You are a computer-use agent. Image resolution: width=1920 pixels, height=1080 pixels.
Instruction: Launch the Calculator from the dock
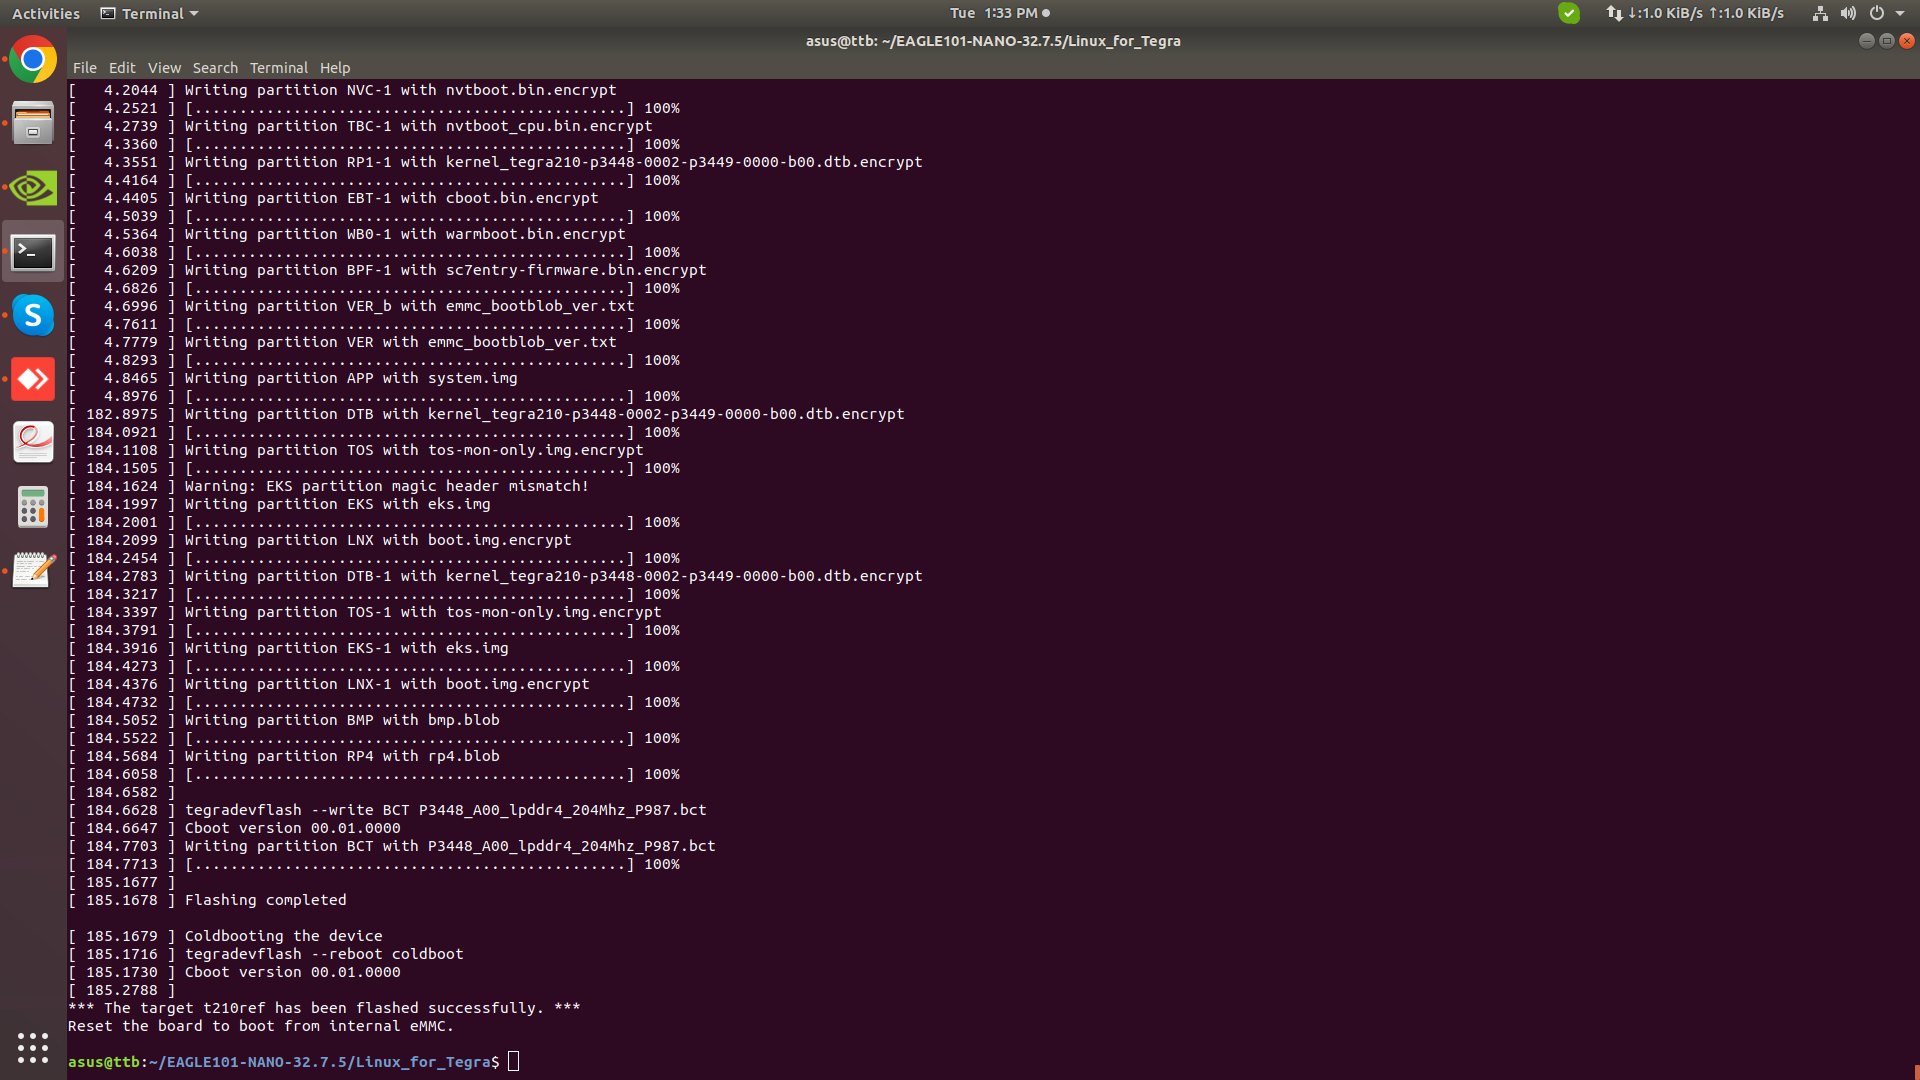click(x=33, y=507)
